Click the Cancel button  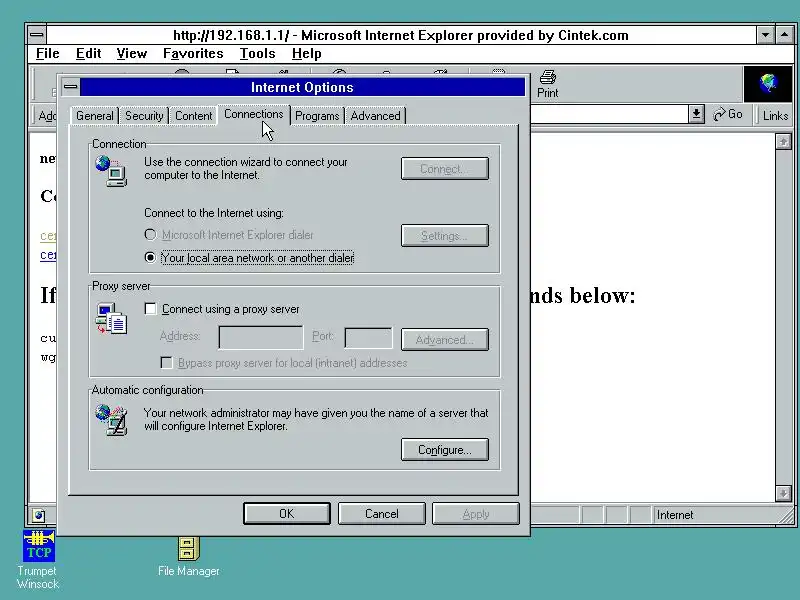(x=382, y=514)
